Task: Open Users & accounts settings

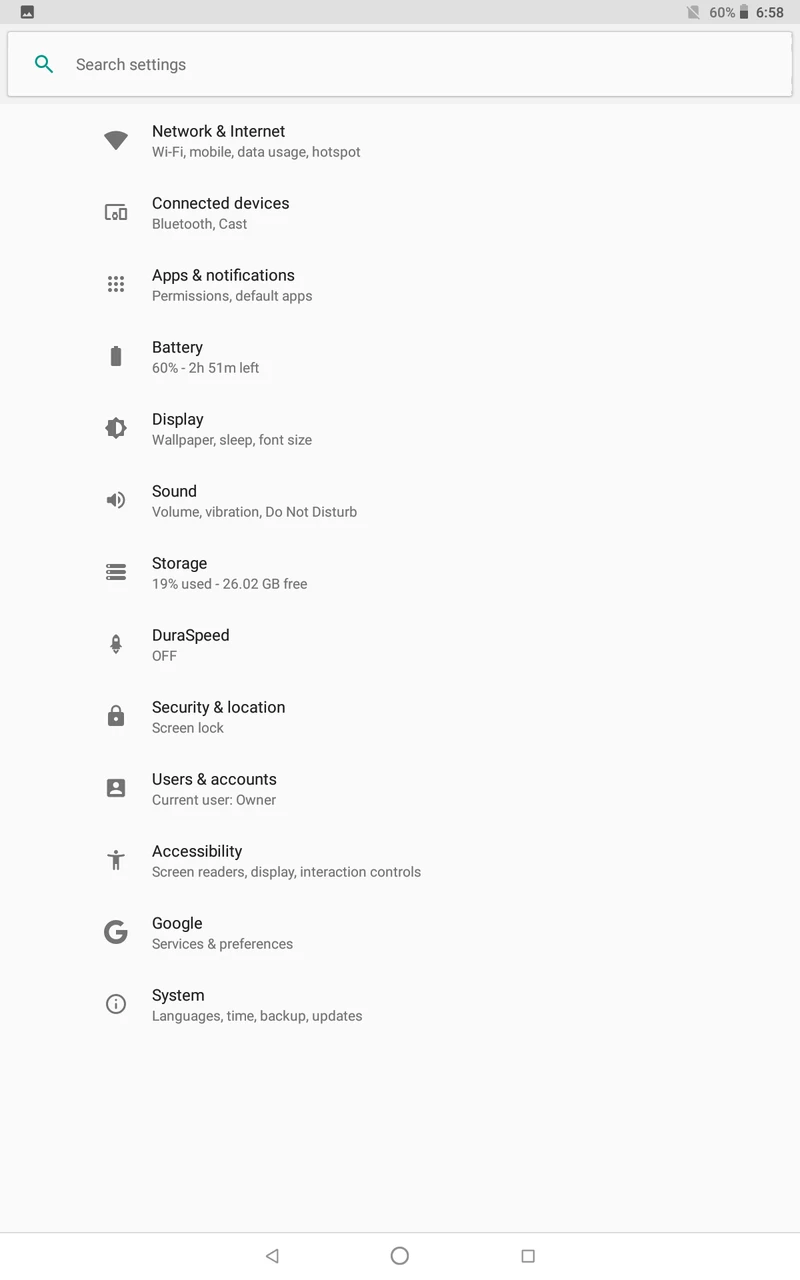Action: point(214,788)
